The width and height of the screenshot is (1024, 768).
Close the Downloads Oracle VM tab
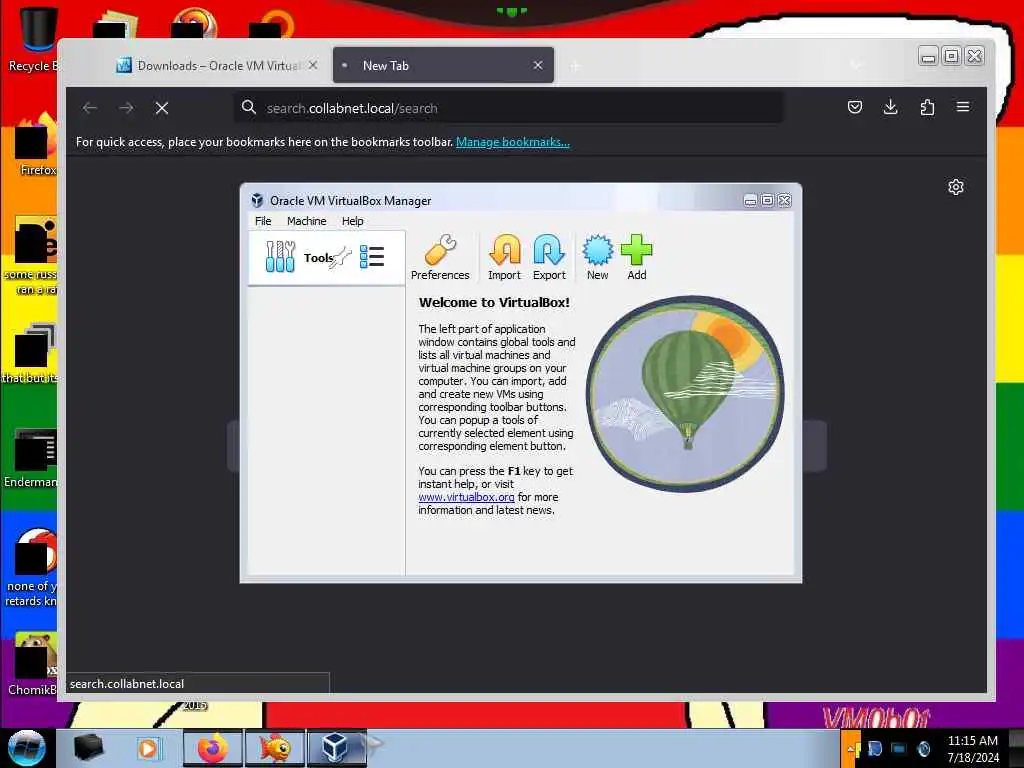pos(313,65)
